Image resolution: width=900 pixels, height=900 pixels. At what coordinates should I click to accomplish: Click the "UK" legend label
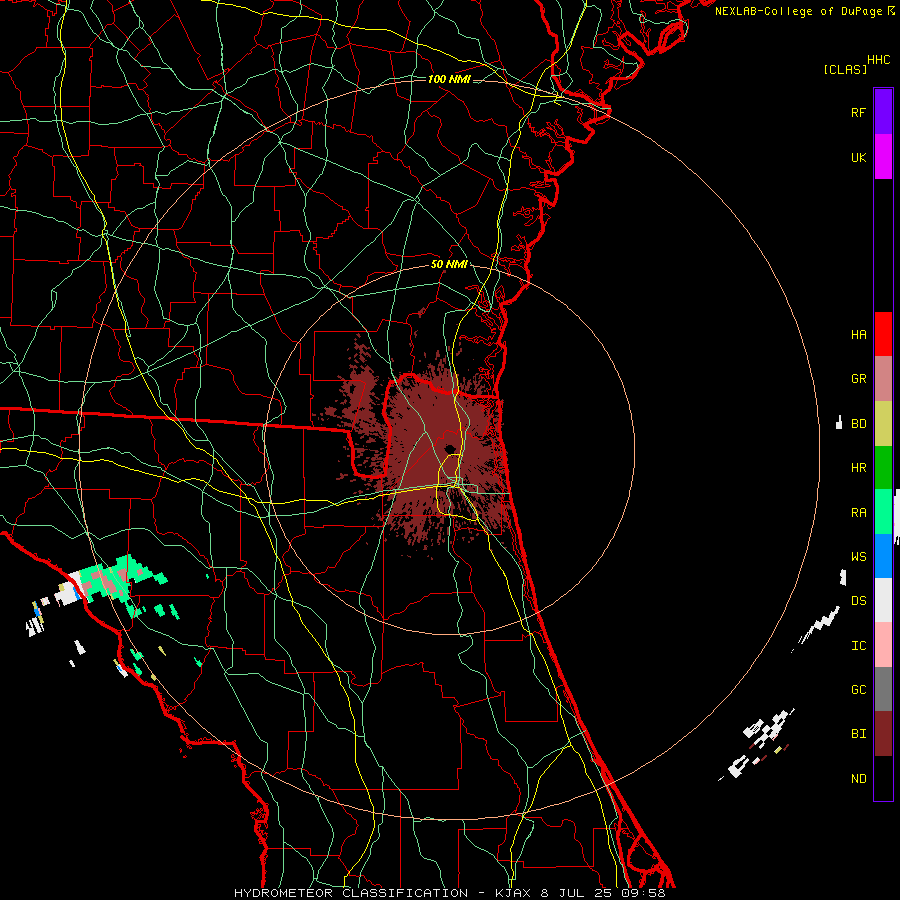tap(859, 157)
